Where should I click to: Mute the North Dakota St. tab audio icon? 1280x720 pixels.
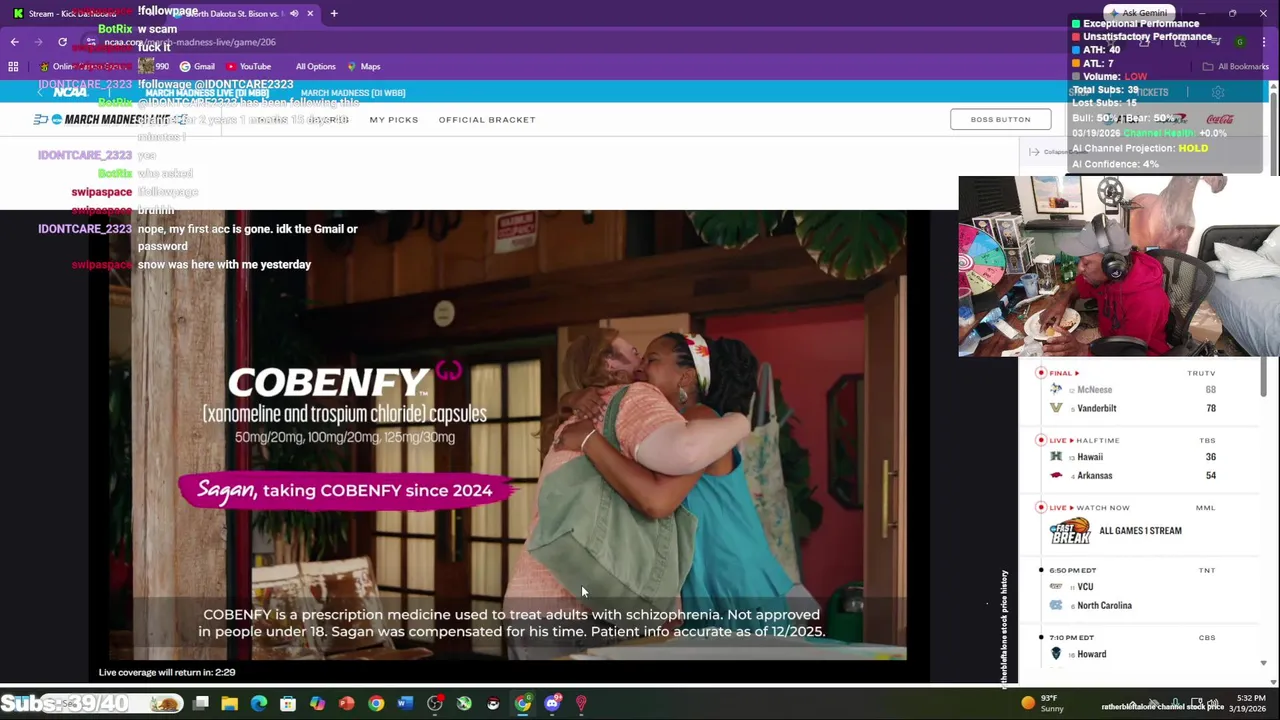[294, 14]
